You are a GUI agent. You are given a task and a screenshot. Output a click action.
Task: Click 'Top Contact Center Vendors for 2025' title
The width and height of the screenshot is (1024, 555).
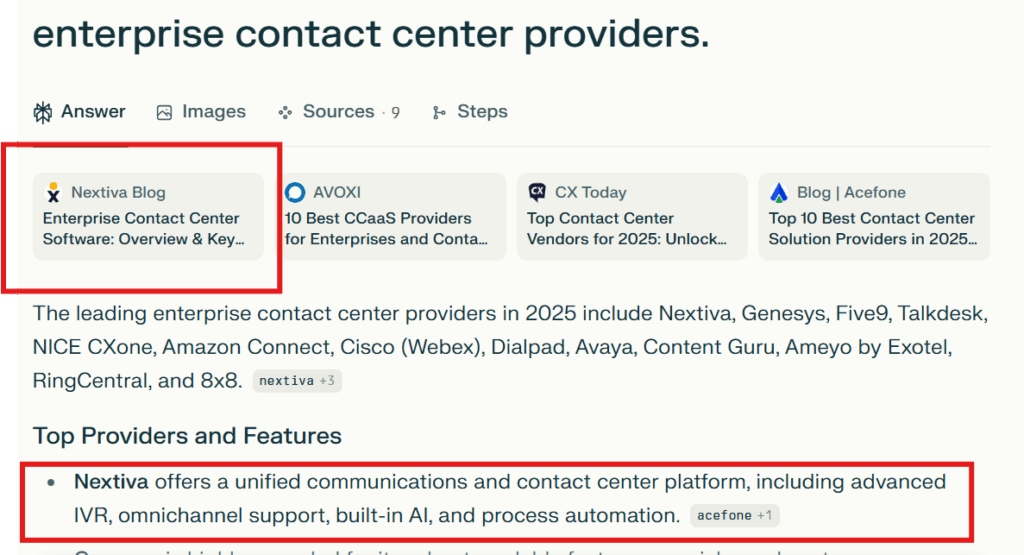(x=627, y=229)
